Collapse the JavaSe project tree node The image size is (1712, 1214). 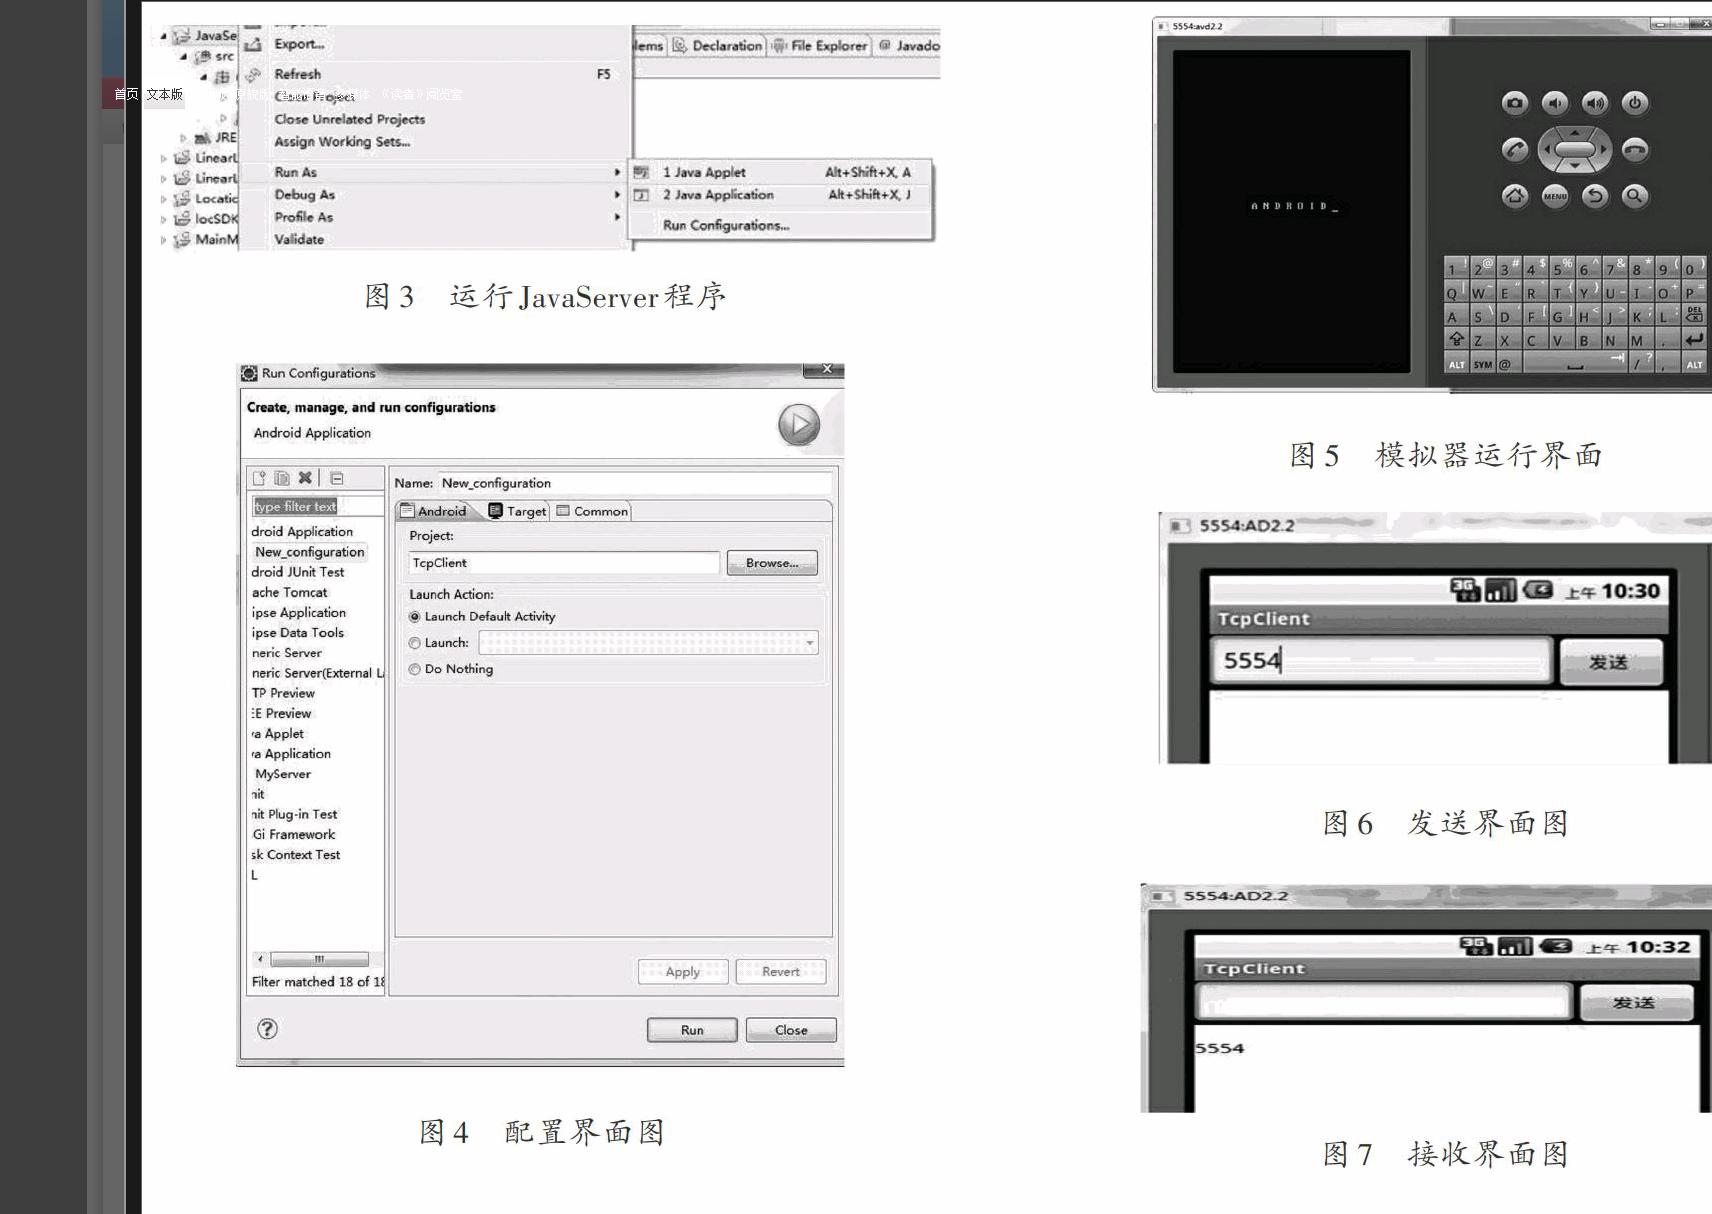(x=164, y=36)
